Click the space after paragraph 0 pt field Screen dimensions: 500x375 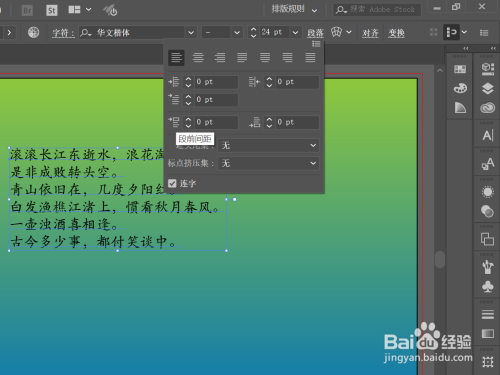coord(297,122)
